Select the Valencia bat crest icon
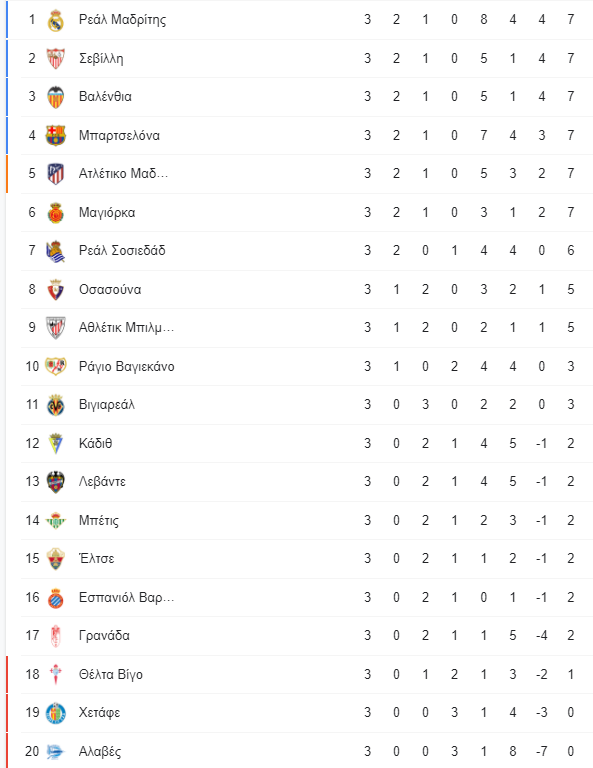 pyautogui.click(x=55, y=96)
